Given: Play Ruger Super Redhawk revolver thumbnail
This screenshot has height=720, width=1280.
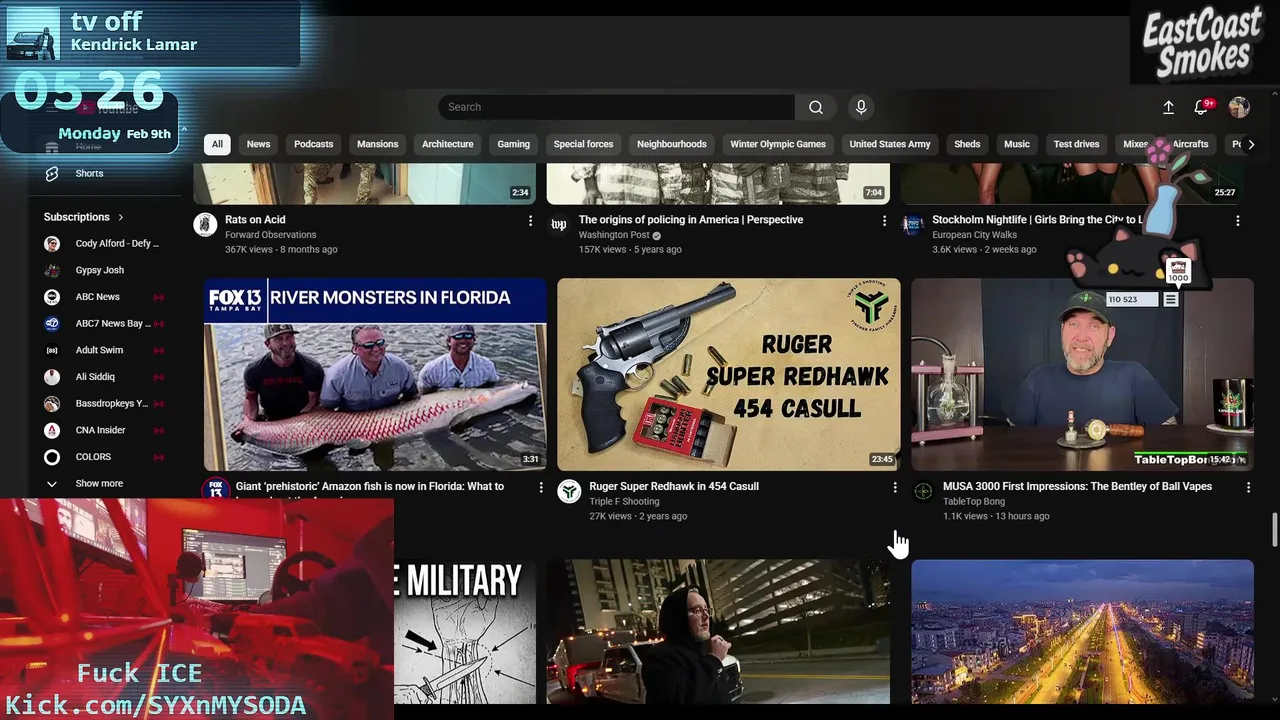Looking at the screenshot, I should click(x=729, y=374).
